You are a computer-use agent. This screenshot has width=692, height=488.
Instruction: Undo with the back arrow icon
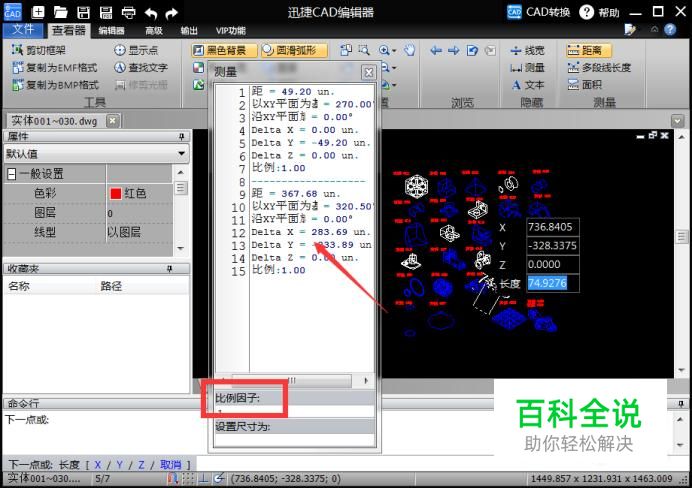(151, 13)
